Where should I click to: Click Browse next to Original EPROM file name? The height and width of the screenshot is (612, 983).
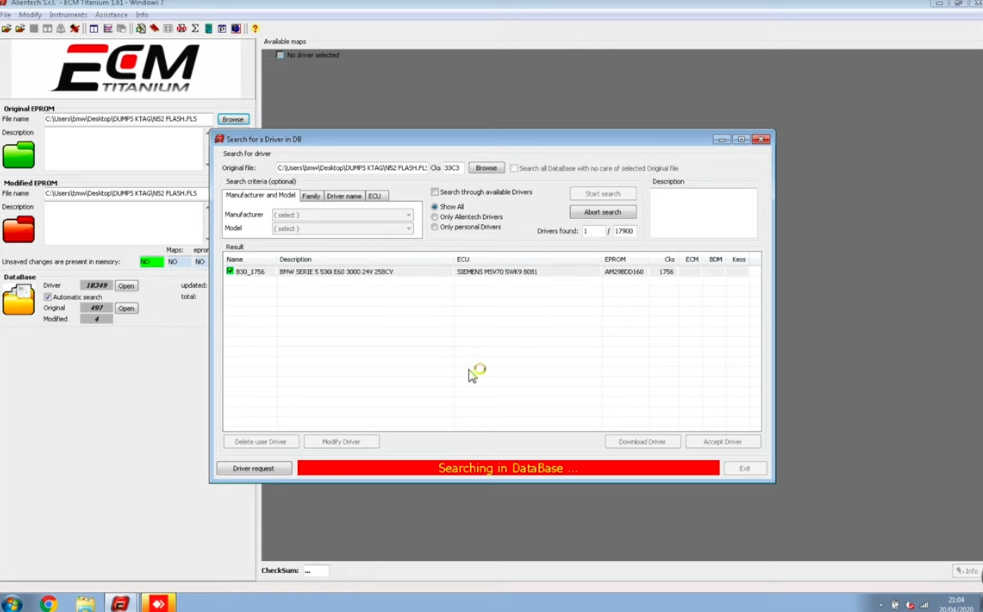(233, 119)
